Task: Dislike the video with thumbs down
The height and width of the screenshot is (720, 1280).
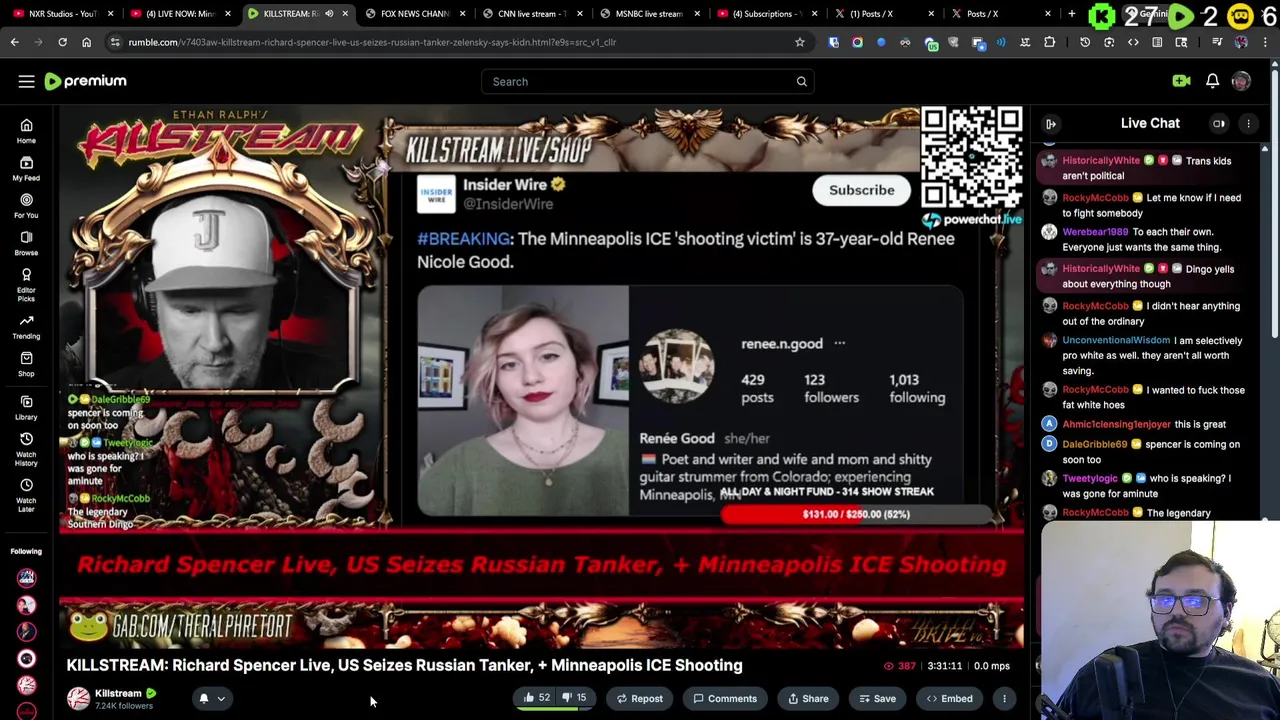Action: 574,698
